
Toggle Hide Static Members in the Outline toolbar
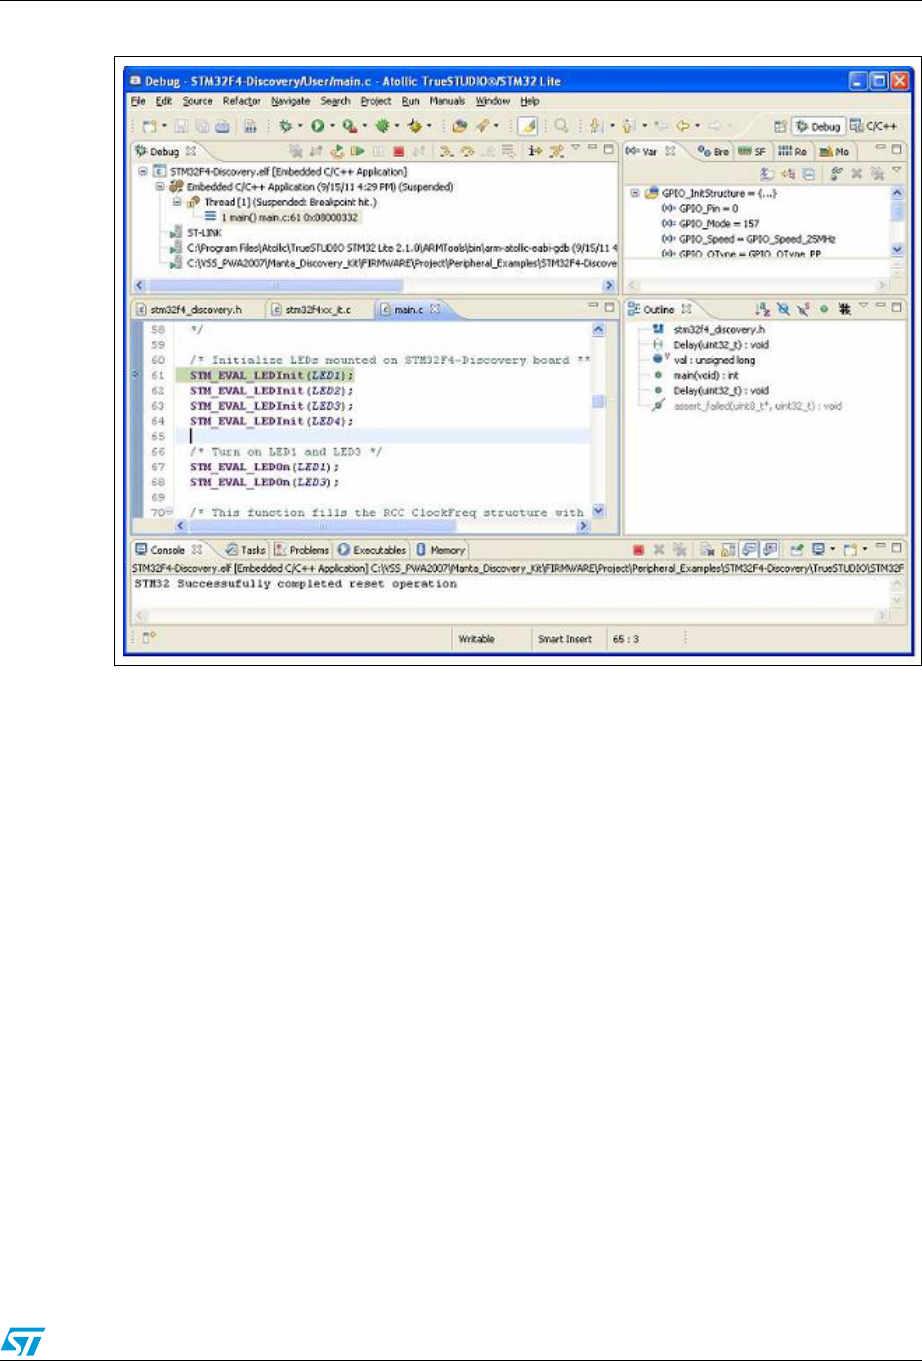coord(803,309)
